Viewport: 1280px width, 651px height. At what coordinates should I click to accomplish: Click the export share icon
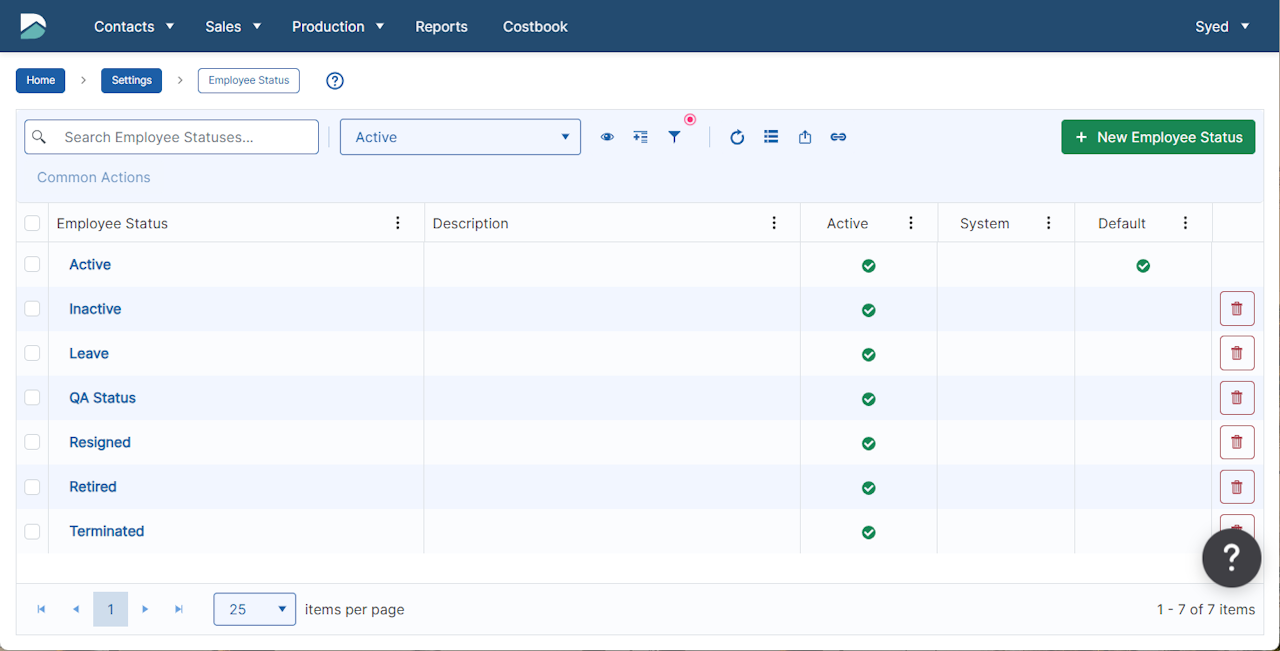(805, 137)
